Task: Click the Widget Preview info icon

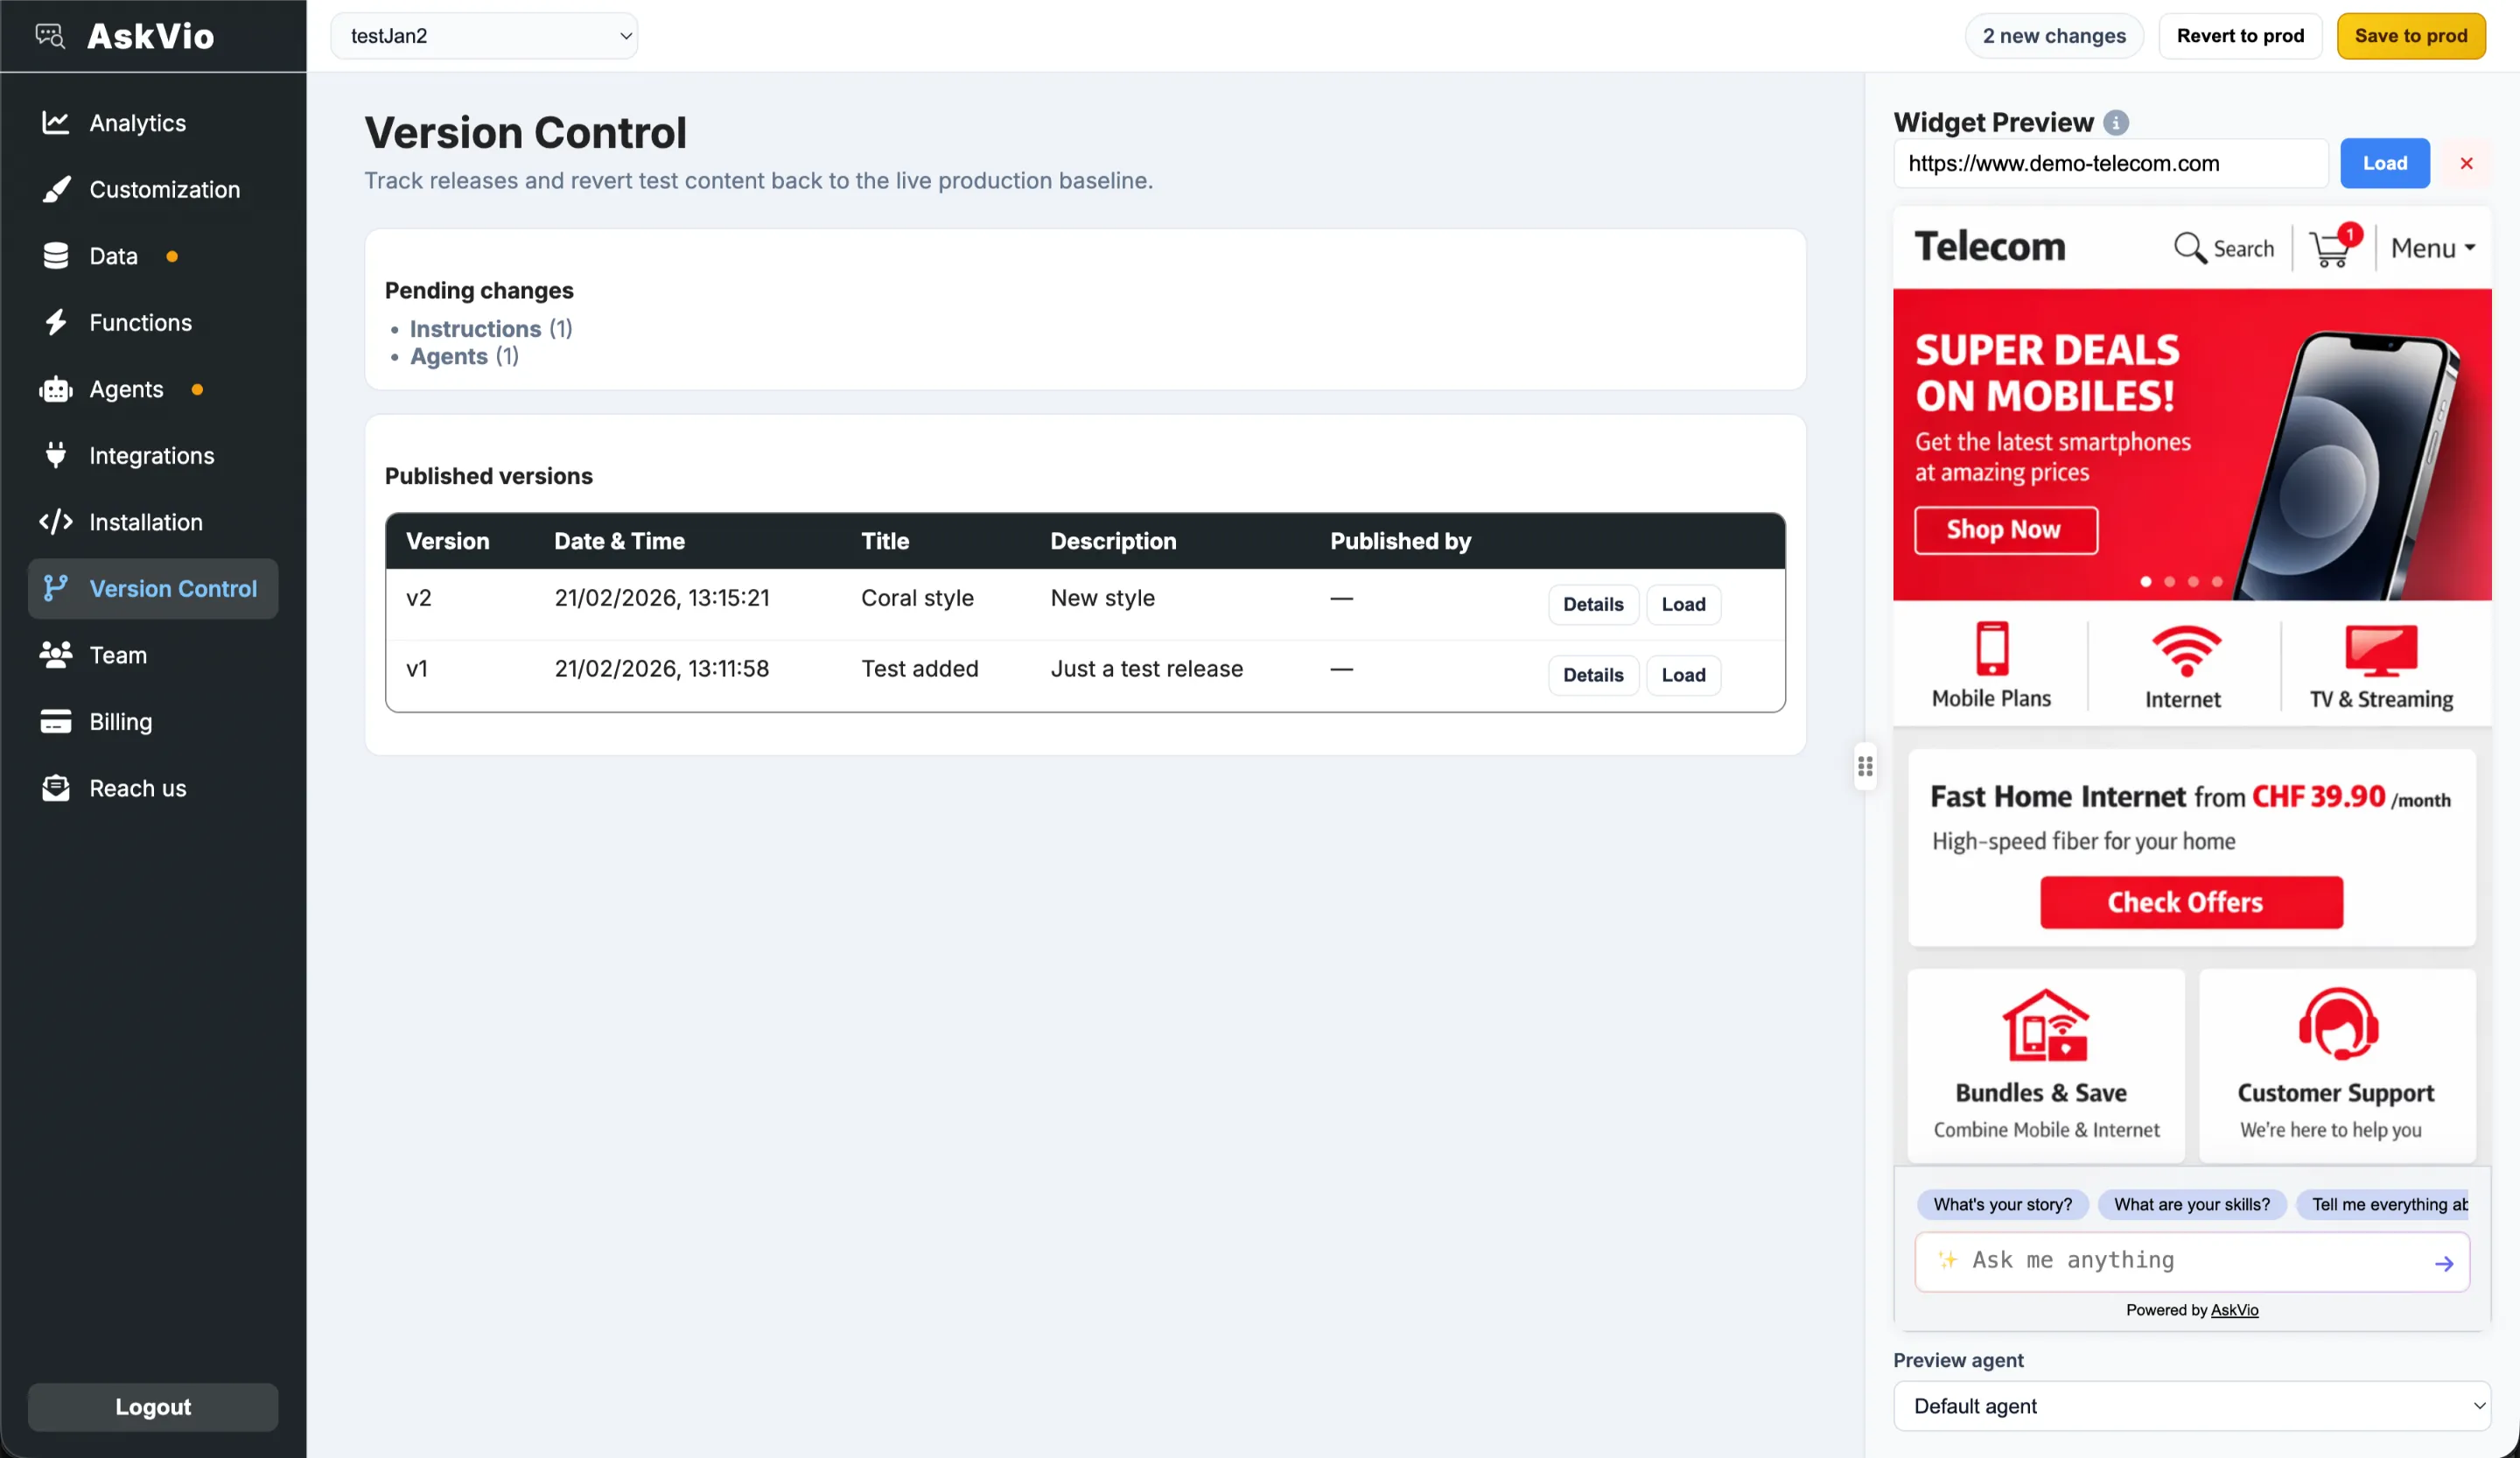Action: [x=2116, y=122]
